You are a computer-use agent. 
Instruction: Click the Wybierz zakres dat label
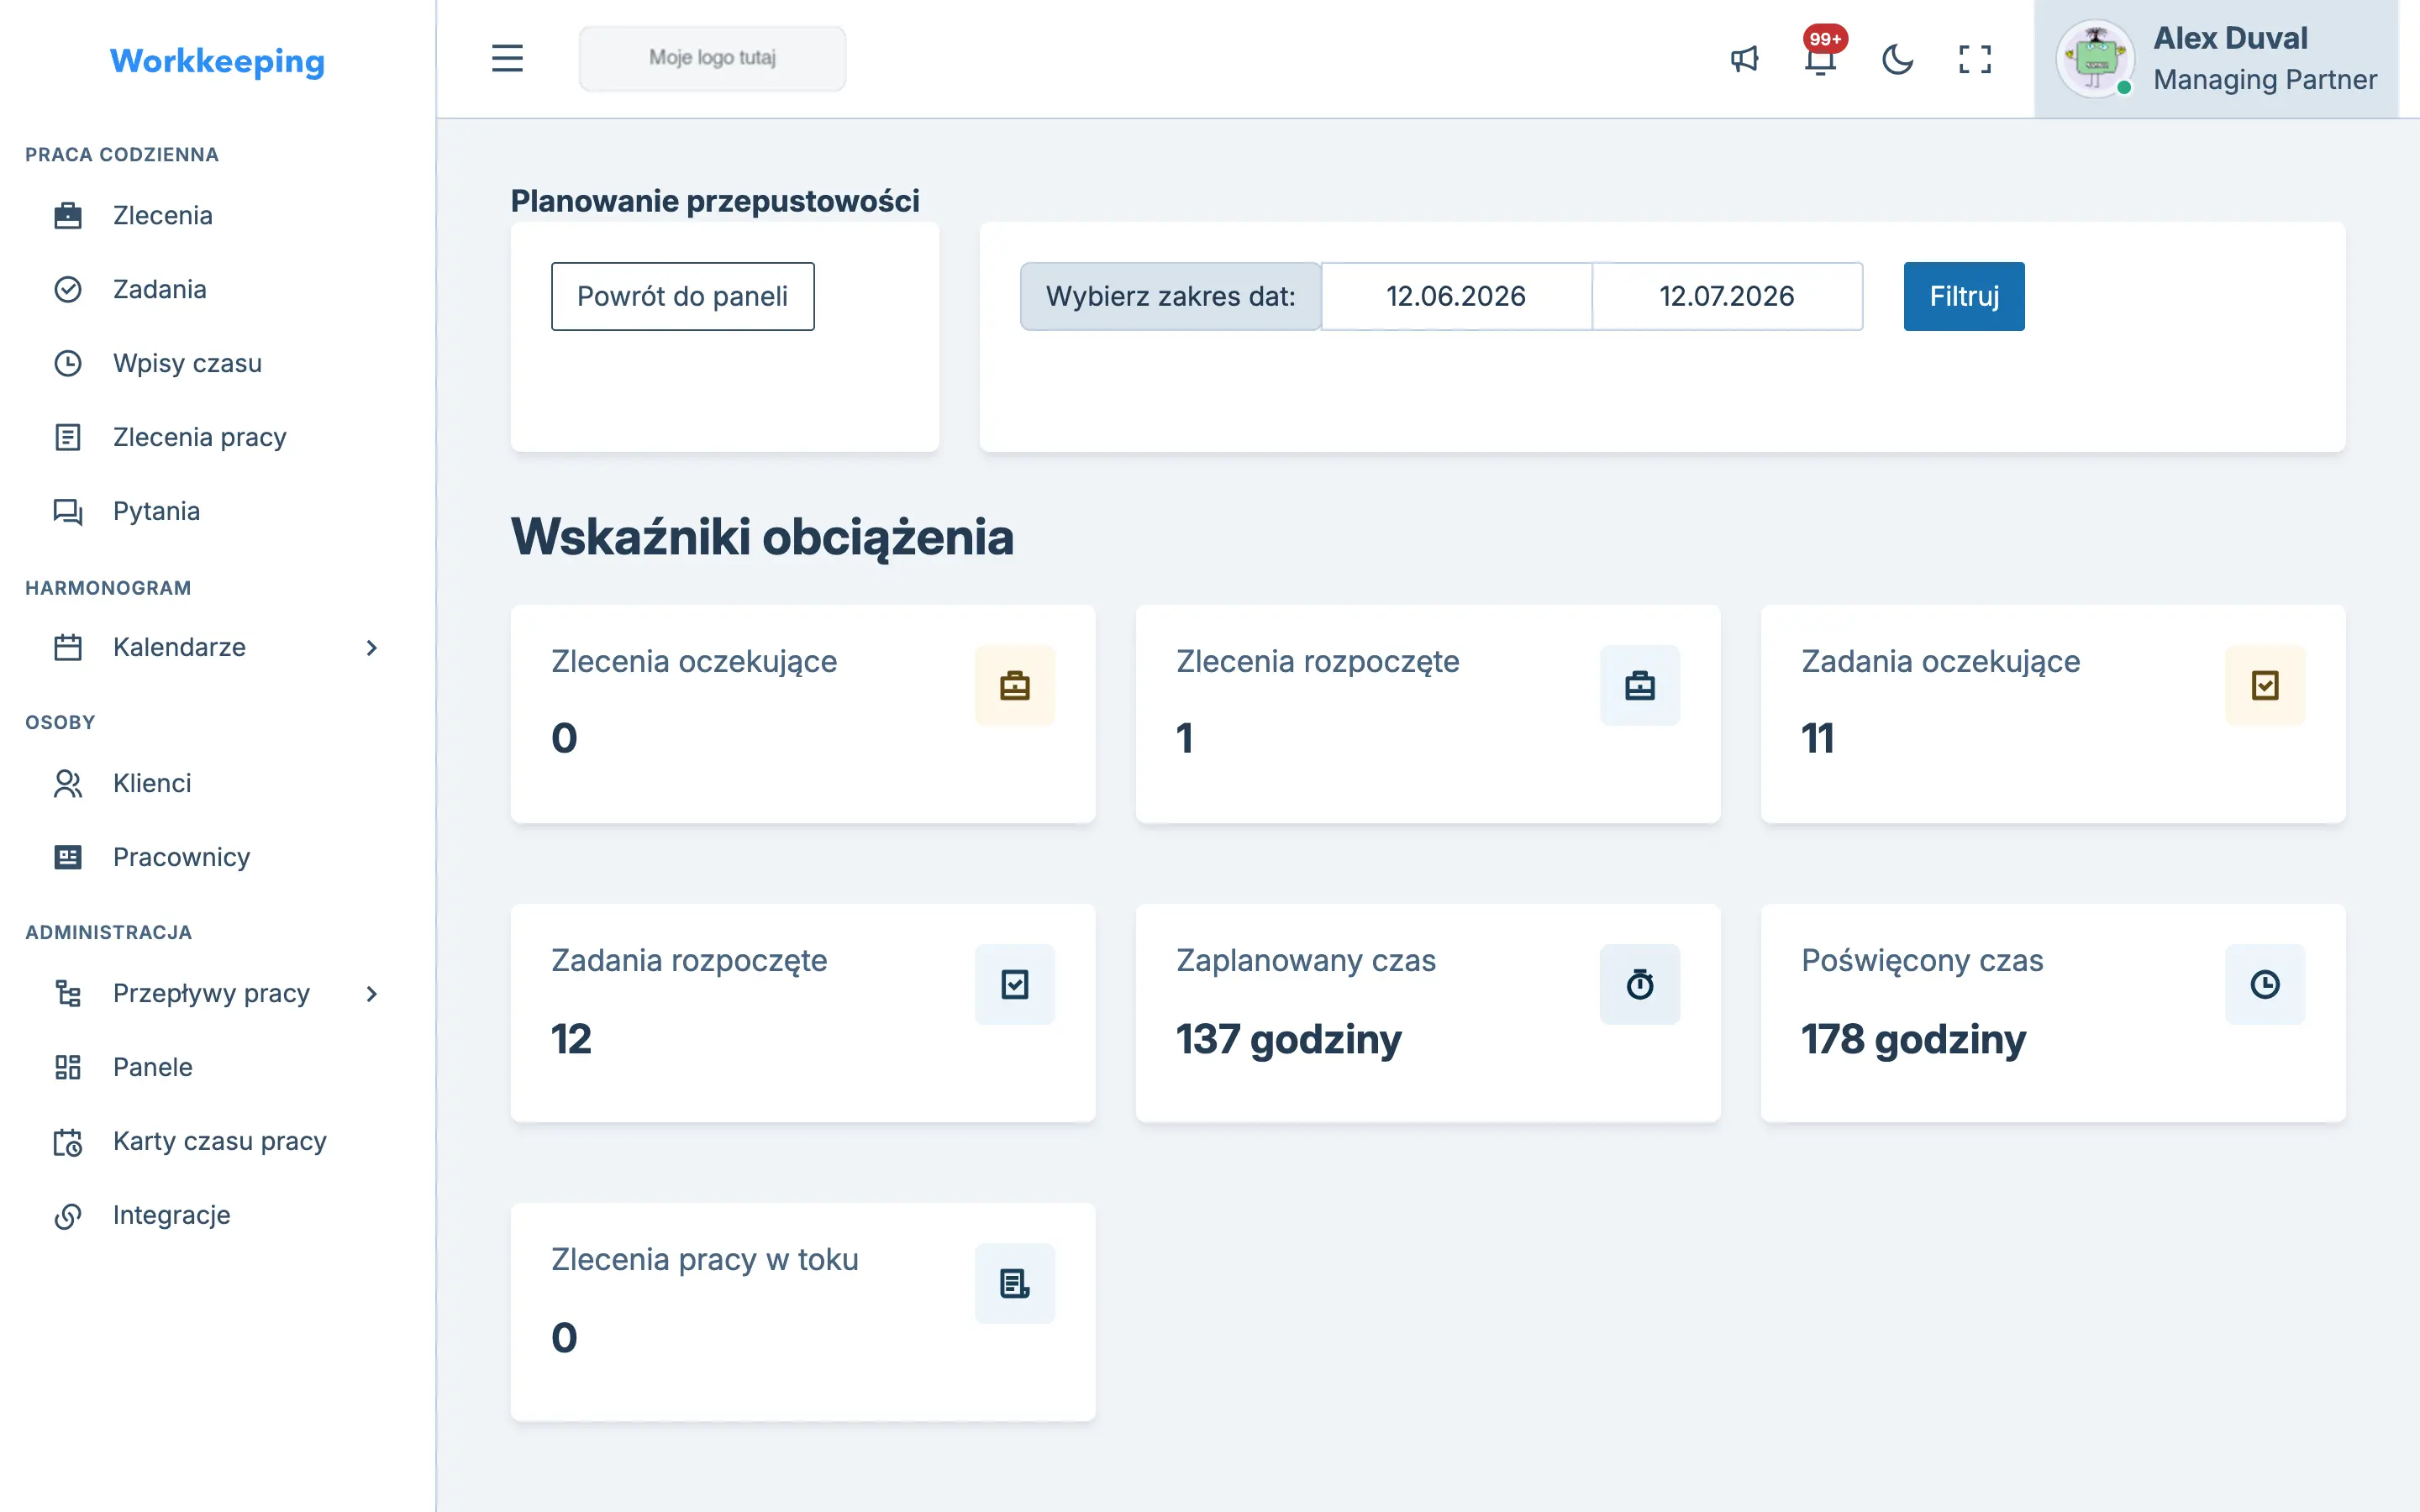1170,296
